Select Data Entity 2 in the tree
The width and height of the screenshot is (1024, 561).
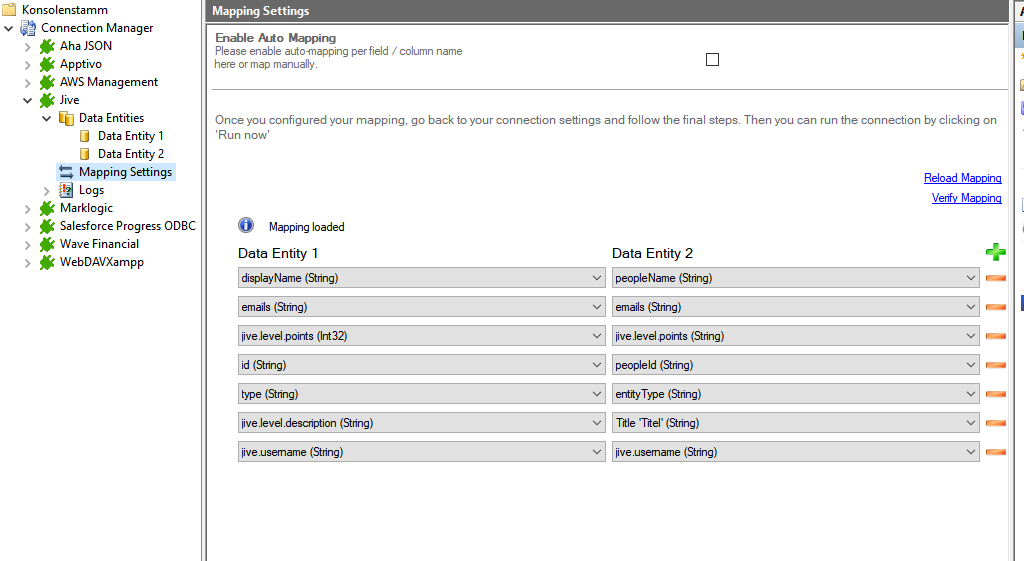[x=130, y=154]
